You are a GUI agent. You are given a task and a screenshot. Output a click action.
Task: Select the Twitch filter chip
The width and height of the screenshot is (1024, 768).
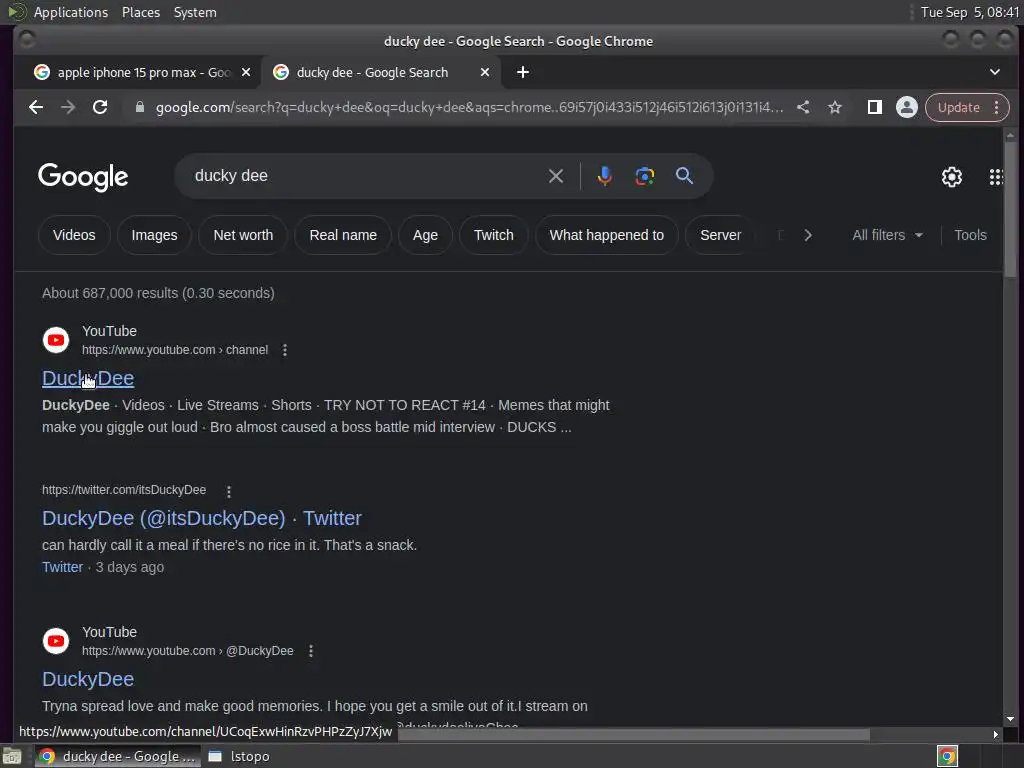coord(494,235)
